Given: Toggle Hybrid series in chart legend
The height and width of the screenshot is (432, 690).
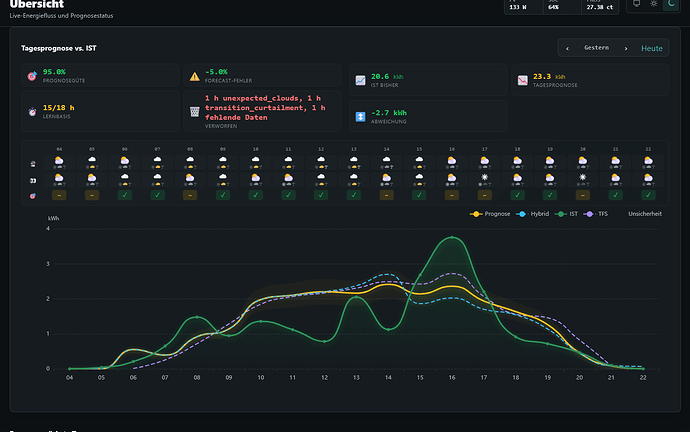Looking at the screenshot, I should point(532,214).
